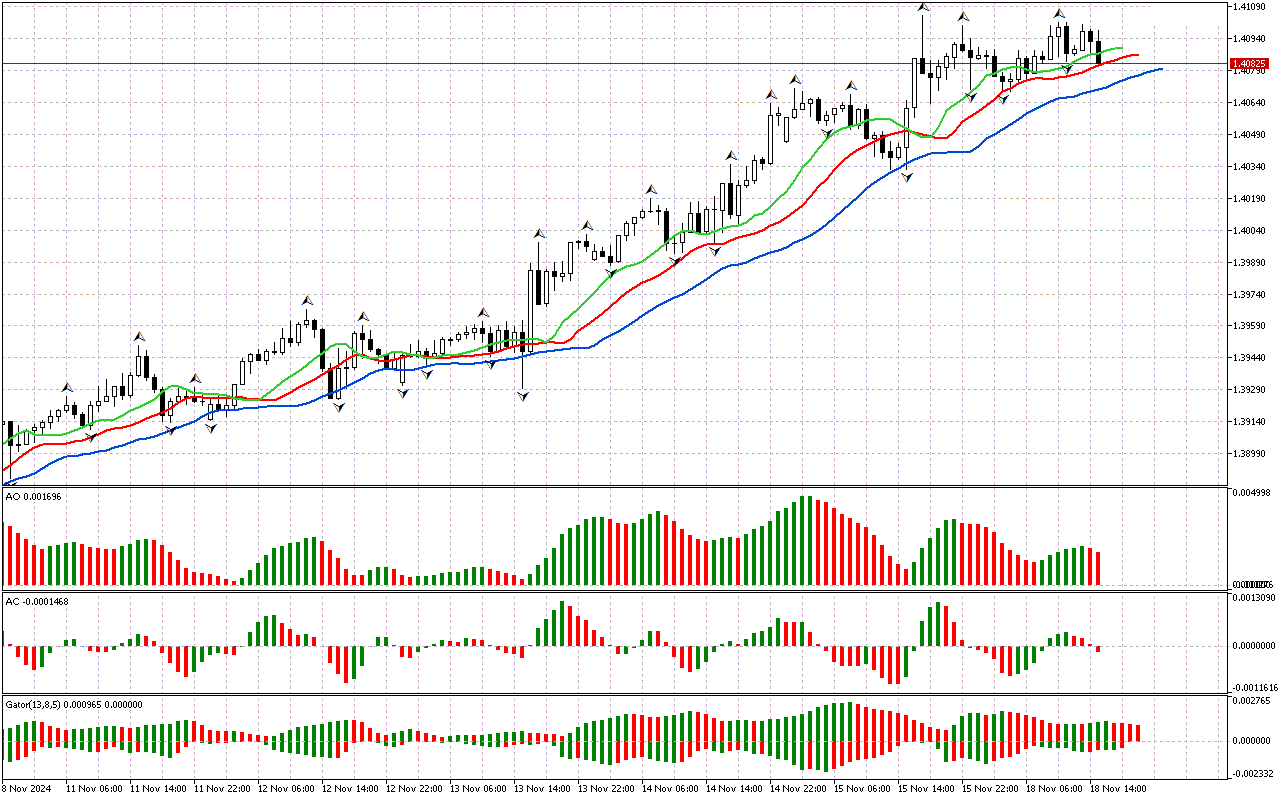Click the AO scale value 0.004998
Image resolution: width=1280 pixels, height=800 pixels.
[1250, 493]
